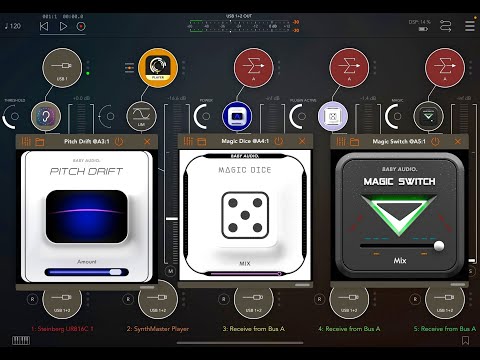Toggle record-arm R button on channel 4
480x360 pixels.
click(319, 299)
